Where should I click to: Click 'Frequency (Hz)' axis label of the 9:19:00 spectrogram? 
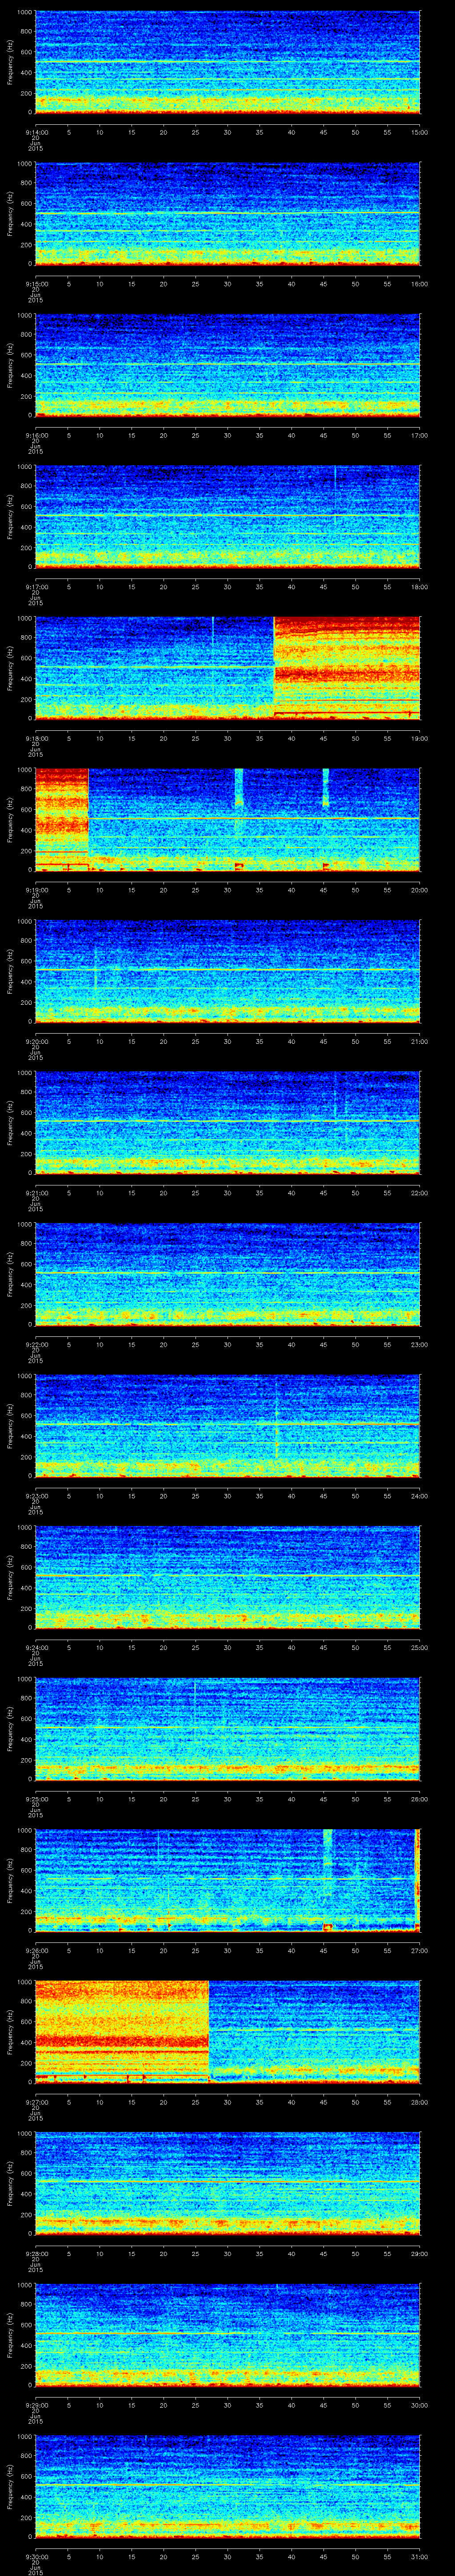pyautogui.click(x=10, y=819)
